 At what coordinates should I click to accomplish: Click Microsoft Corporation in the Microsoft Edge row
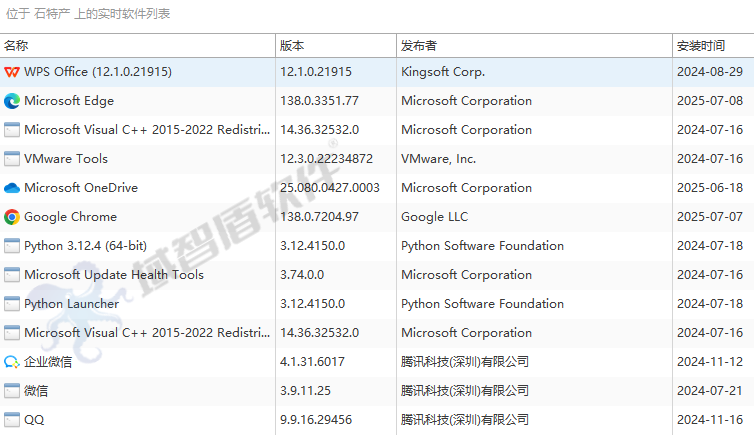click(466, 101)
